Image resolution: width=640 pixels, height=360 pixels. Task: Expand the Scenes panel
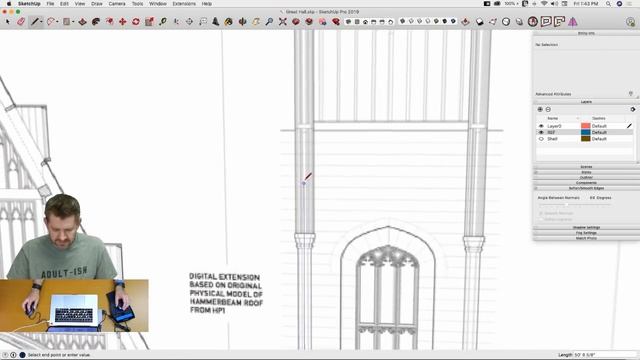tap(586, 167)
